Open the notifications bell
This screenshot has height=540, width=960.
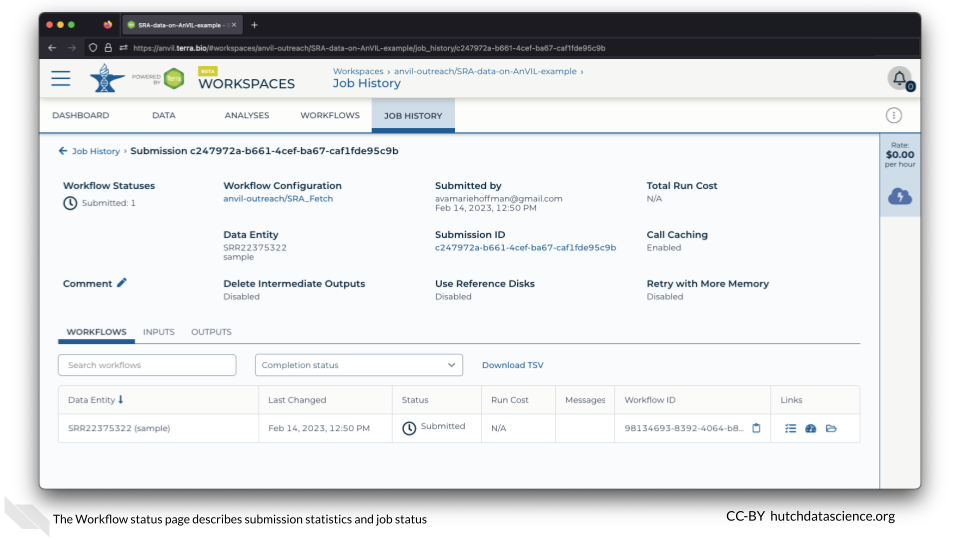pyautogui.click(x=899, y=78)
